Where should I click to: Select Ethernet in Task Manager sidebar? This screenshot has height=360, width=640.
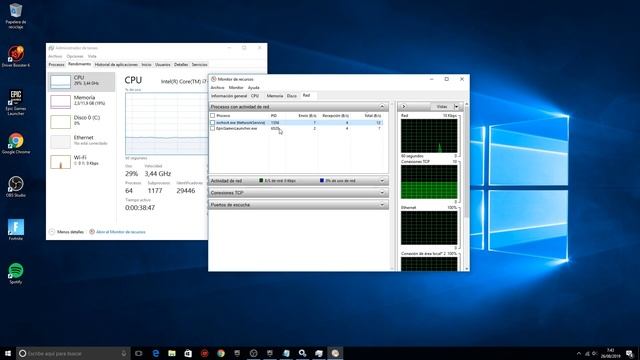pos(82,141)
